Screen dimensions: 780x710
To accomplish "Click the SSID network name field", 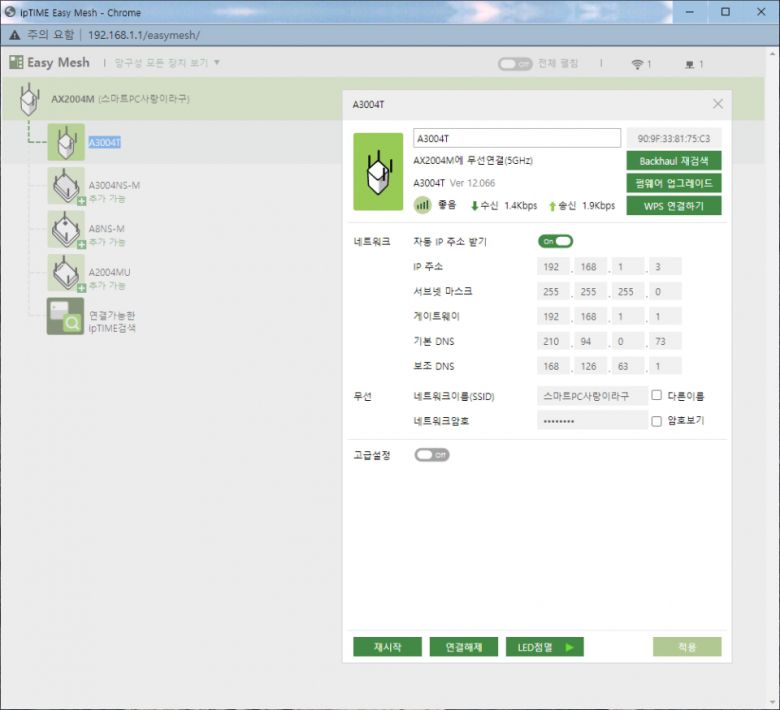I will [592, 396].
